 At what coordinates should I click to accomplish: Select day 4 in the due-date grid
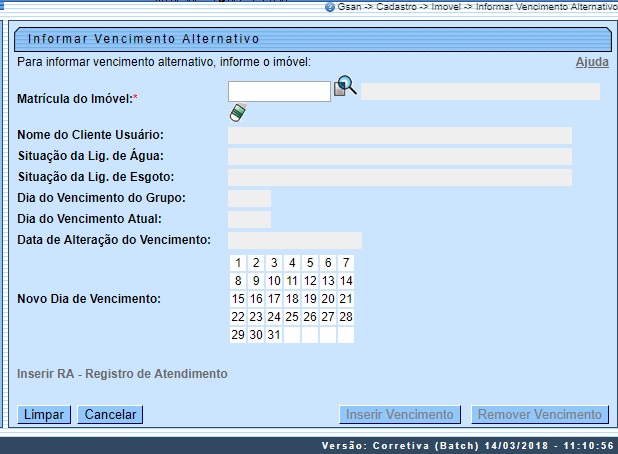pos(292,263)
